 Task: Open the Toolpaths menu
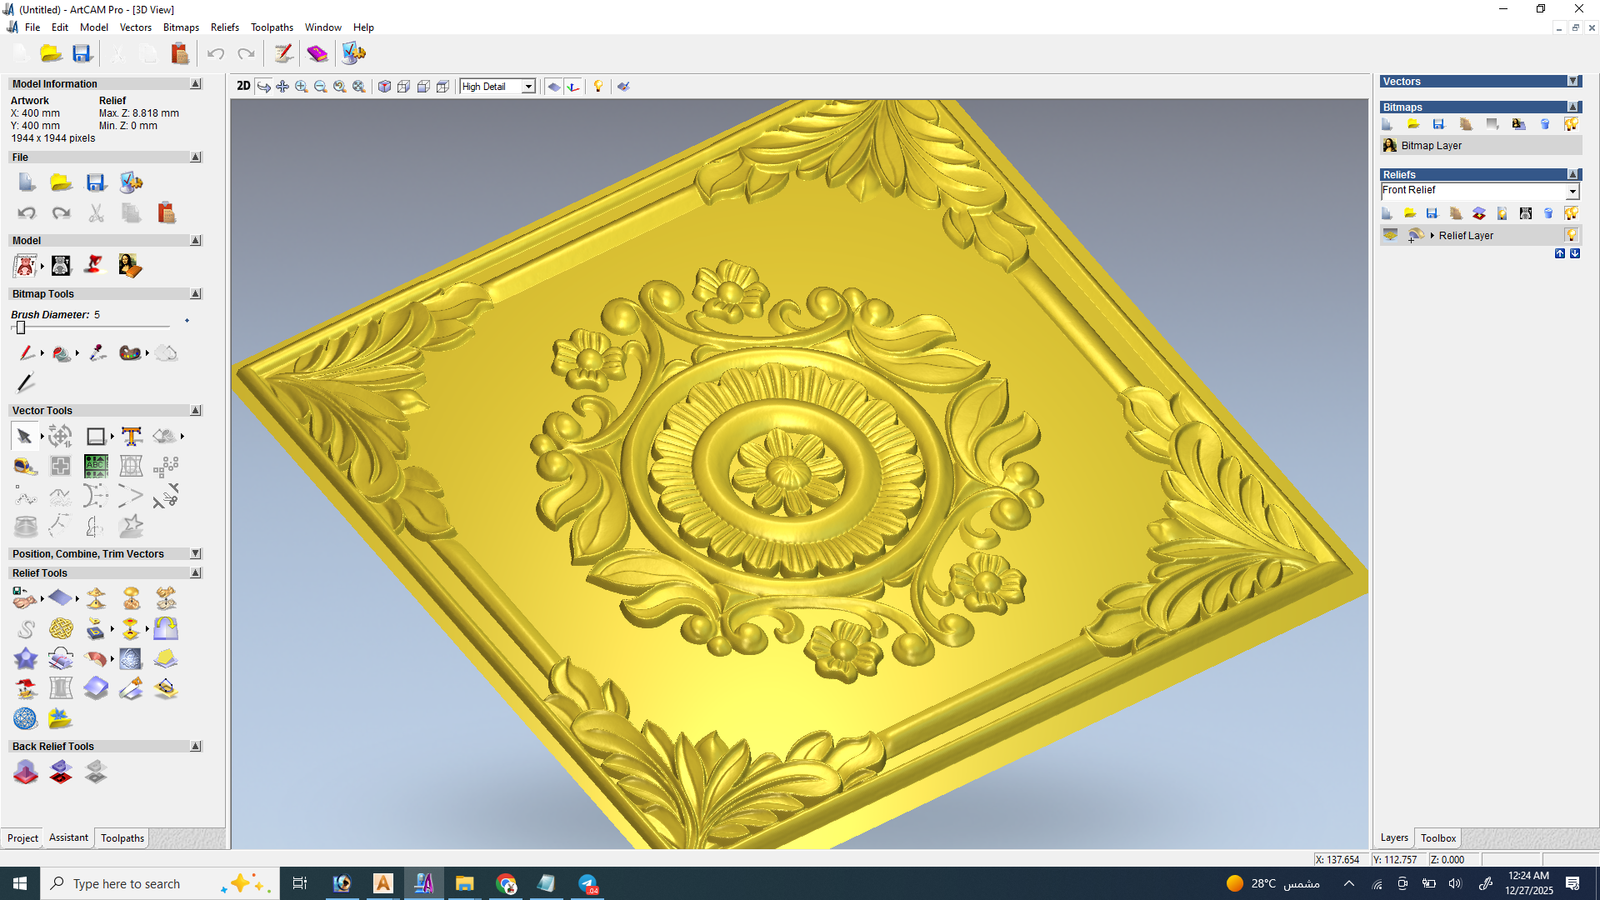coord(271,28)
